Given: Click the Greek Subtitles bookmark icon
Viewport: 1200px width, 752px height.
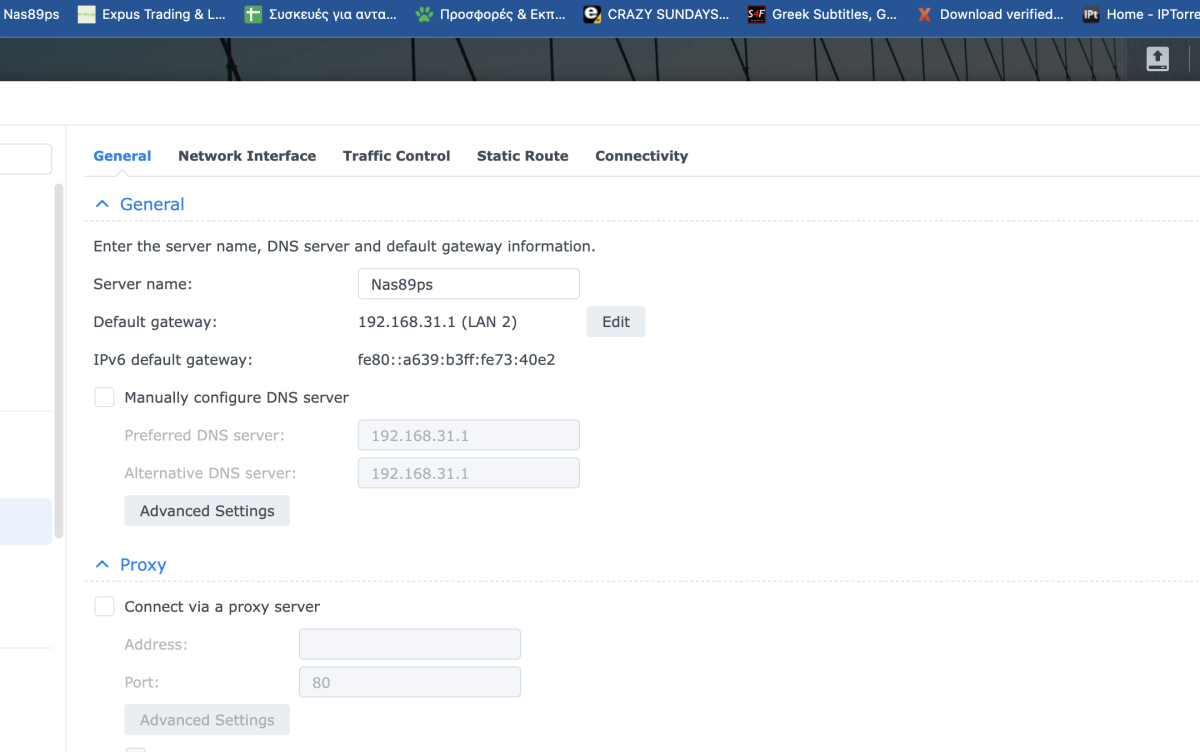Looking at the screenshot, I should 755,14.
